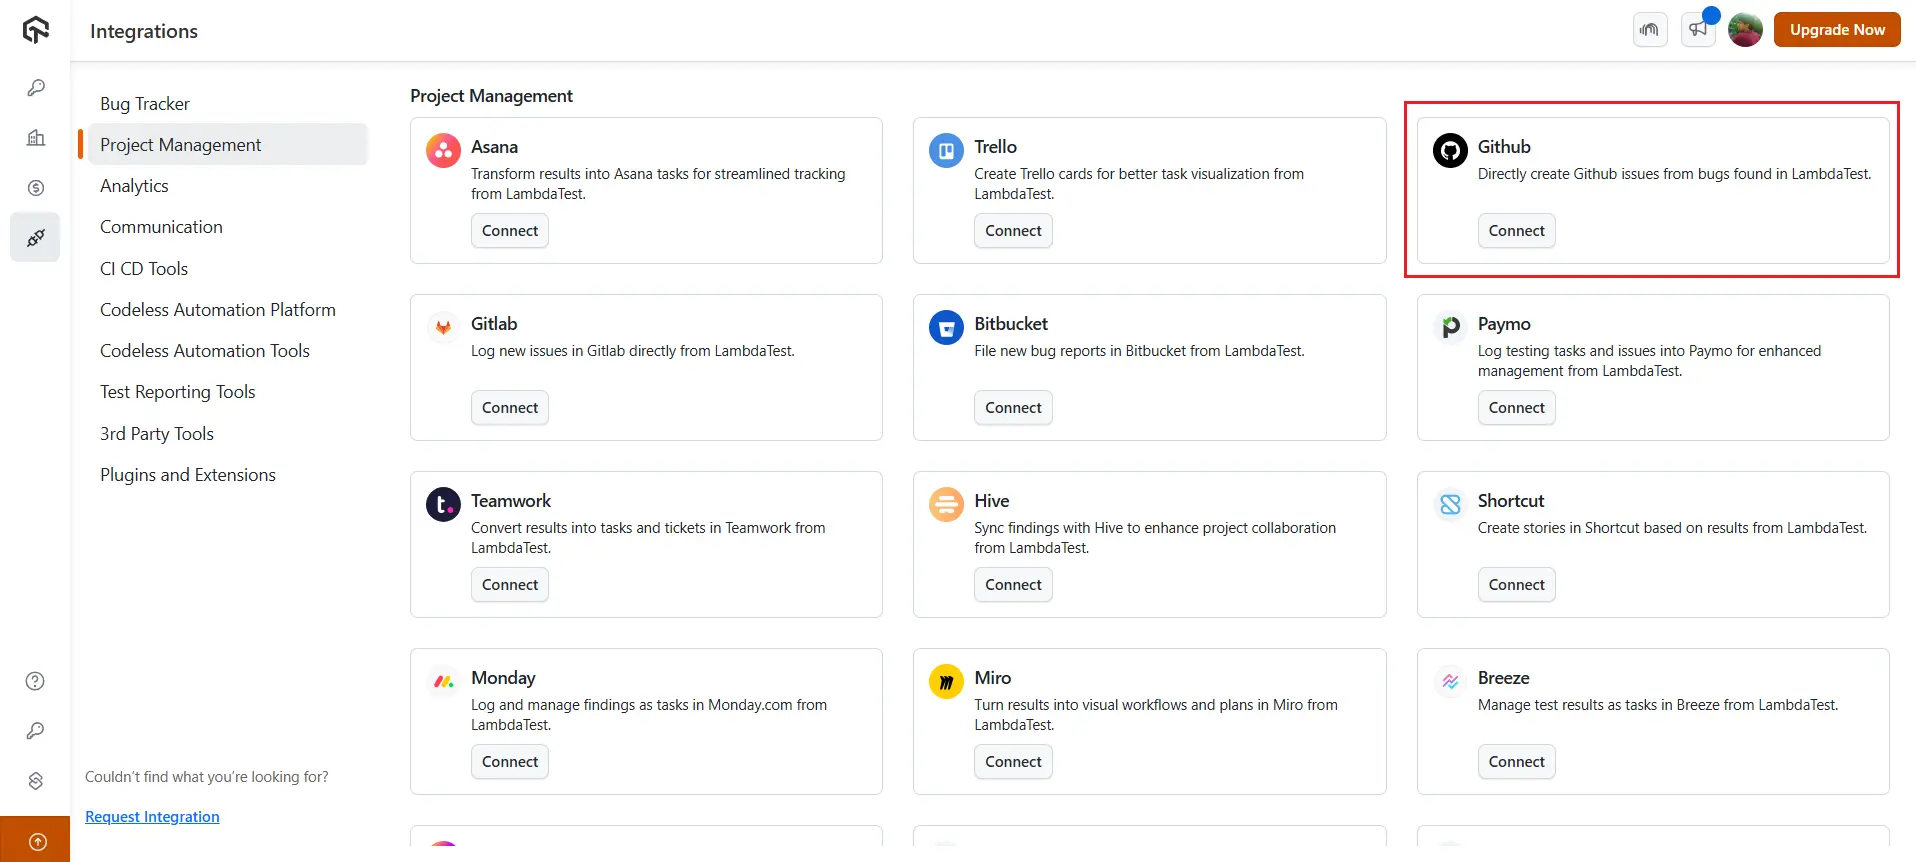Open the Plugins and Extensions category
1916x862 pixels.
(188, 475)
